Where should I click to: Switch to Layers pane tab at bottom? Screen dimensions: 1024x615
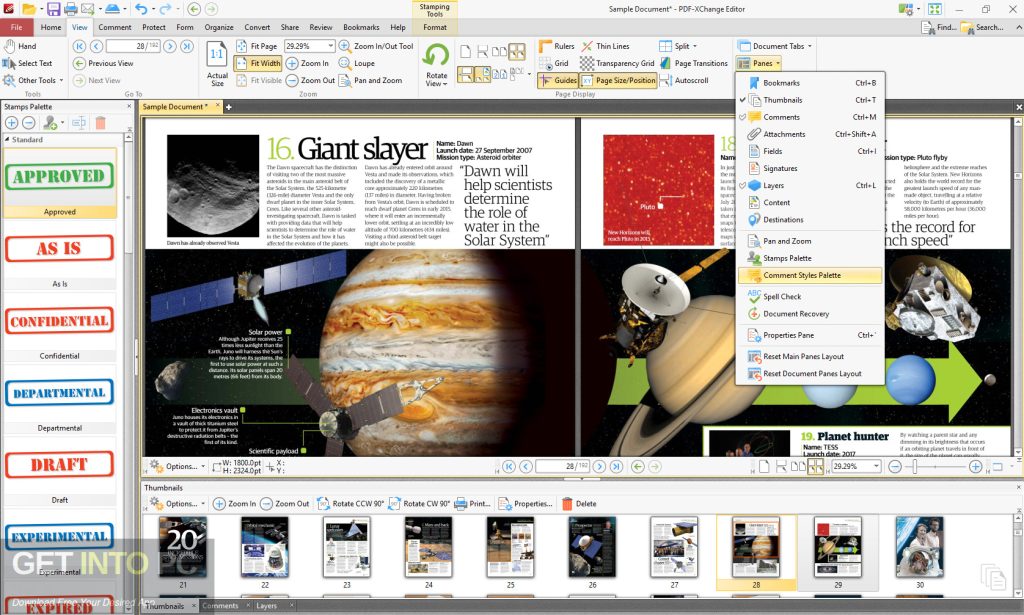[266, 607]
